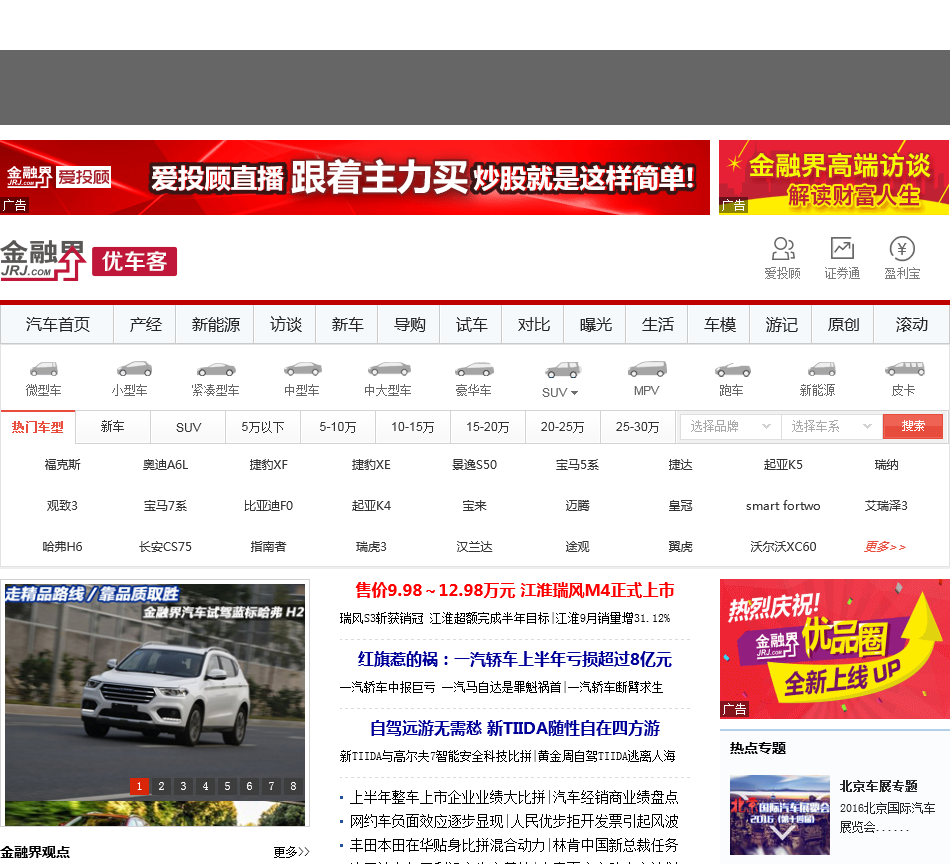The image size is (950, 864).
Task: Select the 小型车 car icon
Action: pos(135,368)
